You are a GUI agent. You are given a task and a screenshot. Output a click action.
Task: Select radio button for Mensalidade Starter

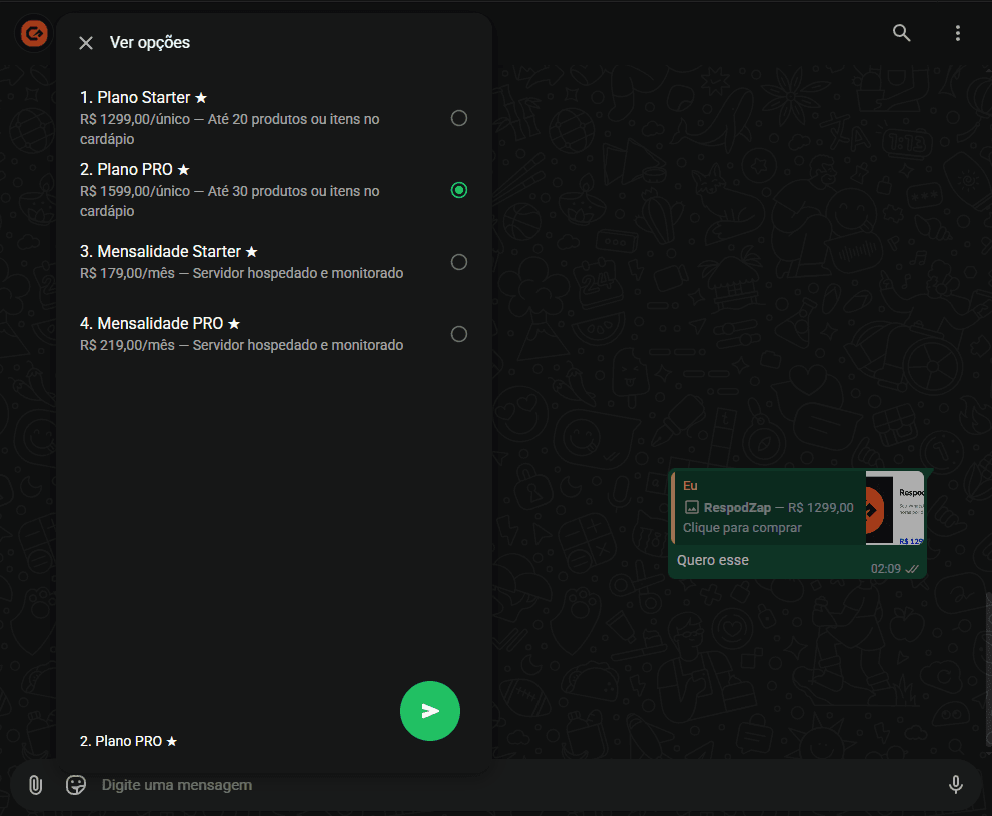click(x=459, y=262)
